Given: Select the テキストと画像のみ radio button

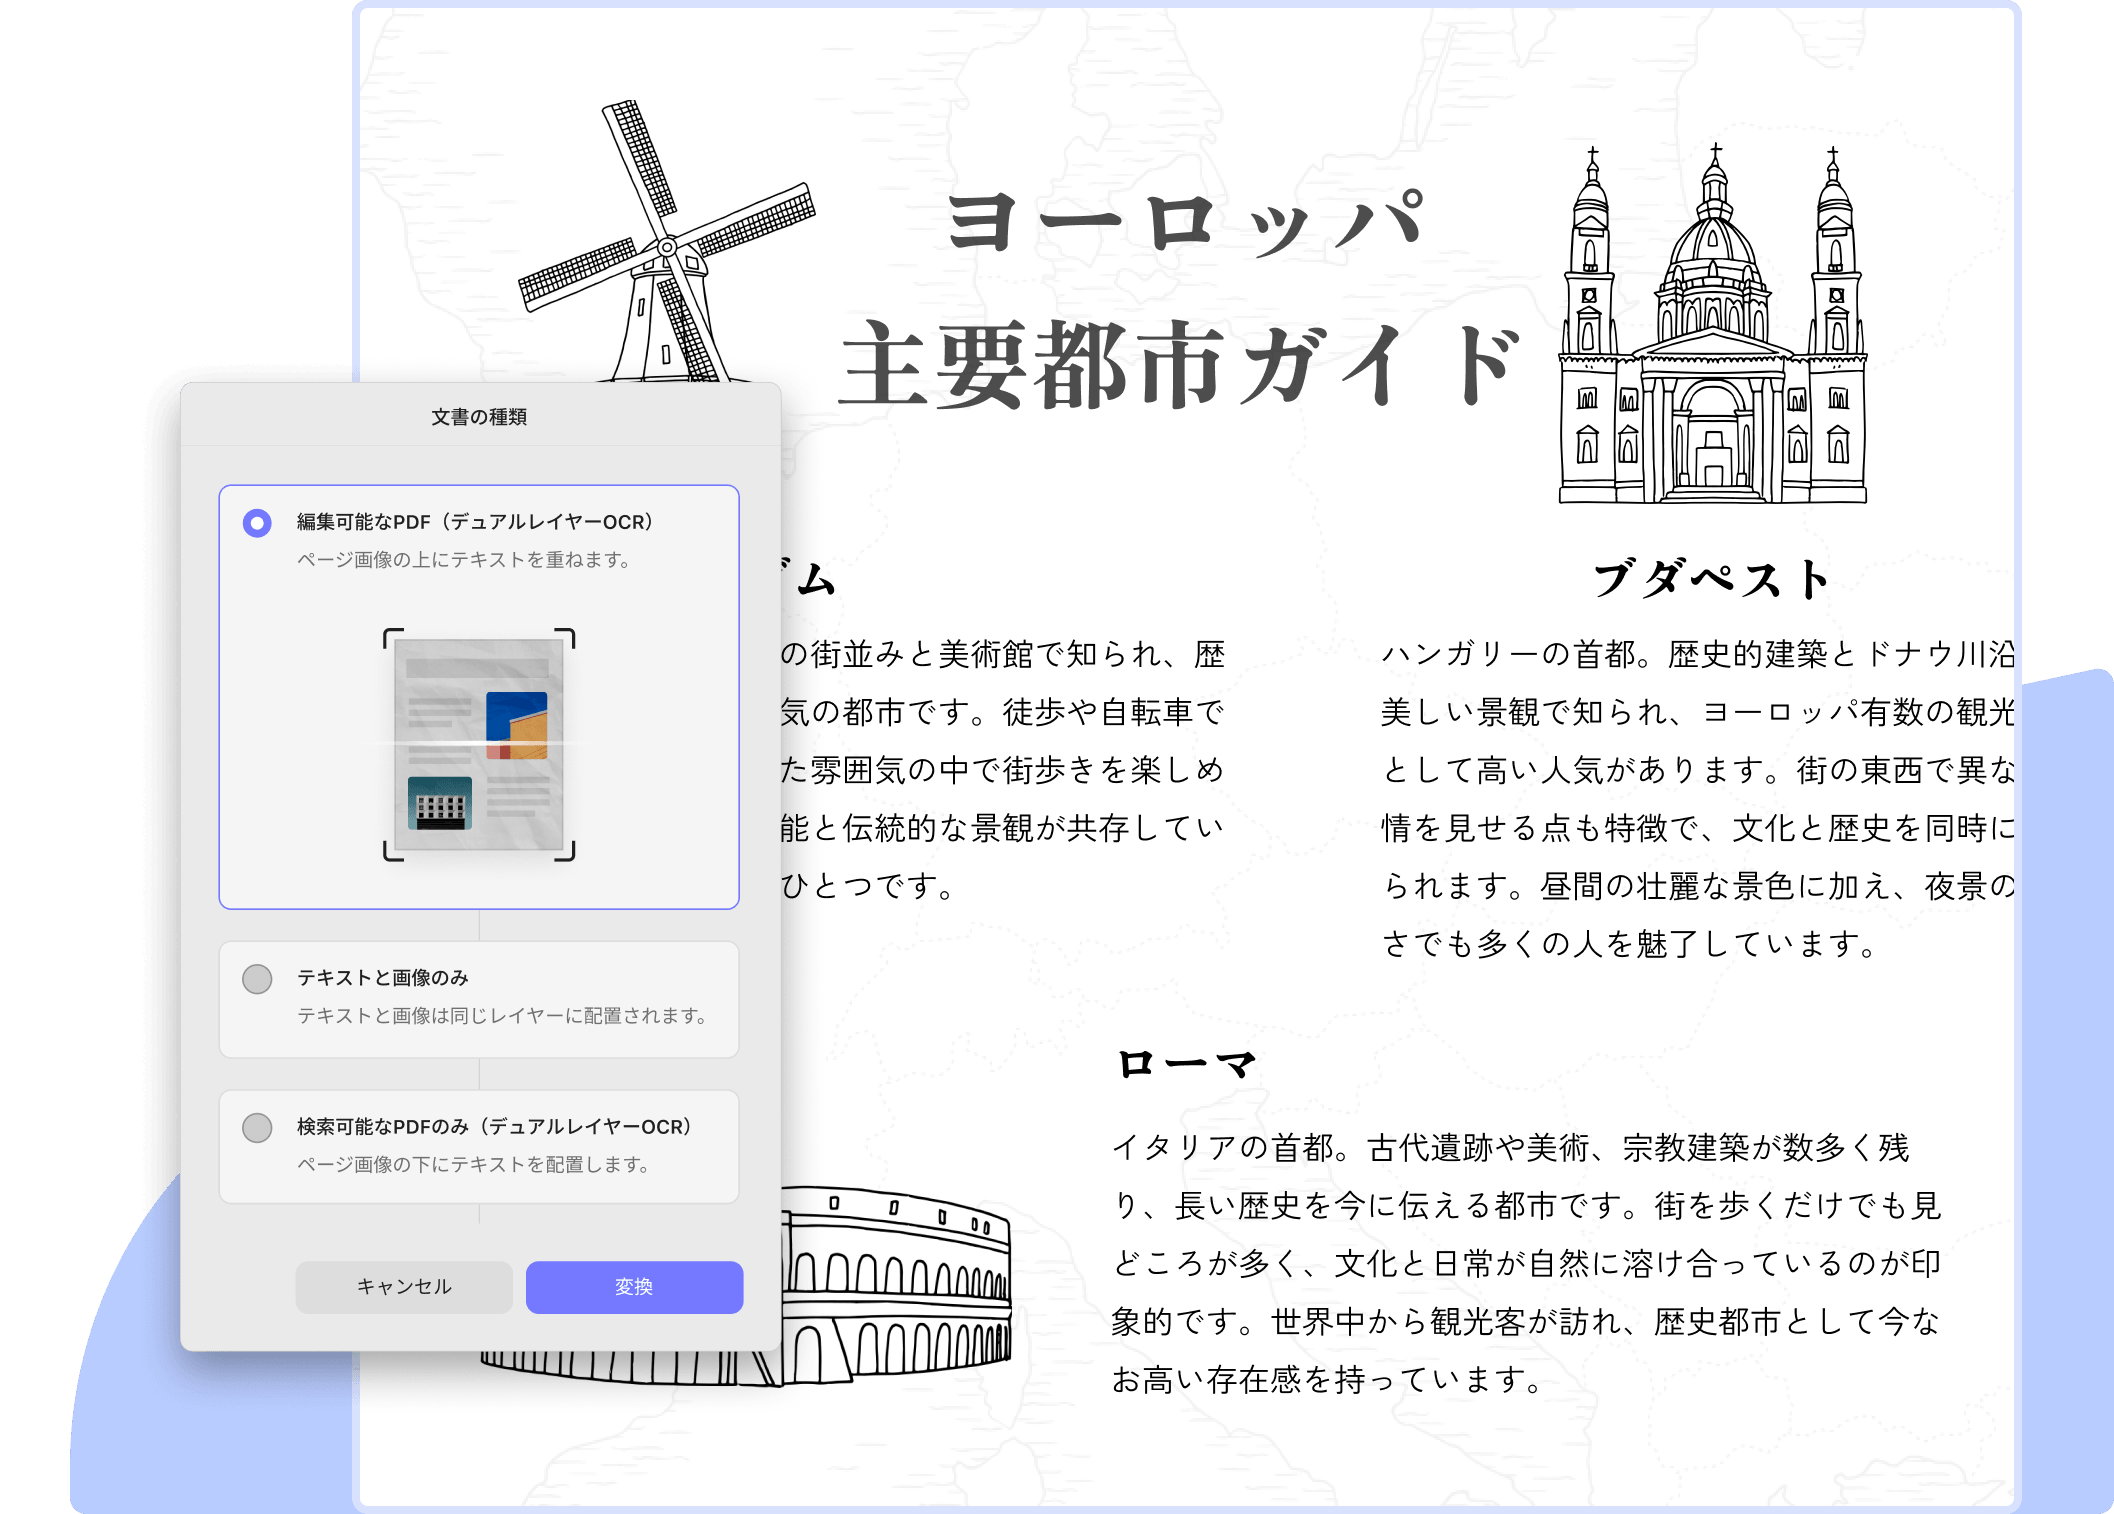Looking at the screenshot, I should tap(257, 979).
